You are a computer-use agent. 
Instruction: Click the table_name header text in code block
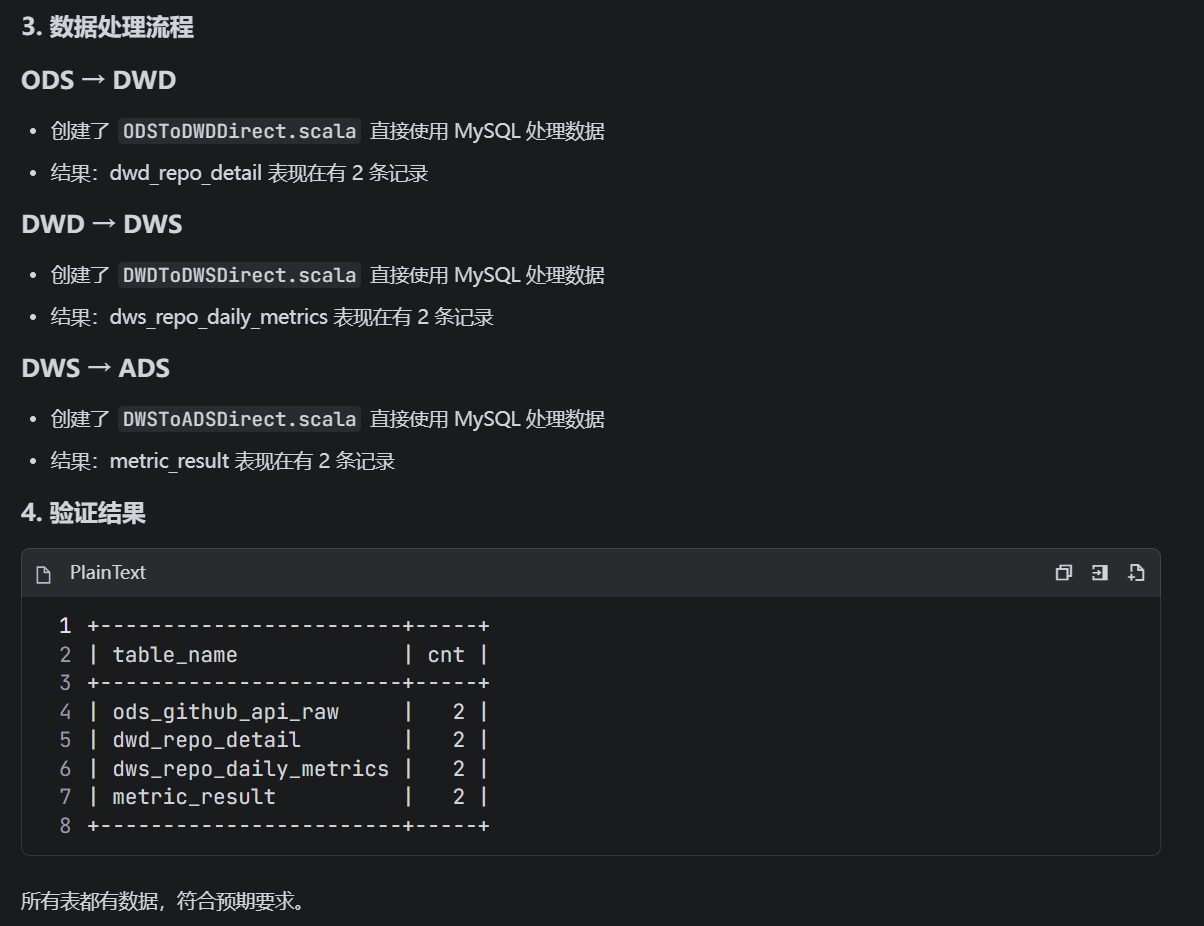175,655
